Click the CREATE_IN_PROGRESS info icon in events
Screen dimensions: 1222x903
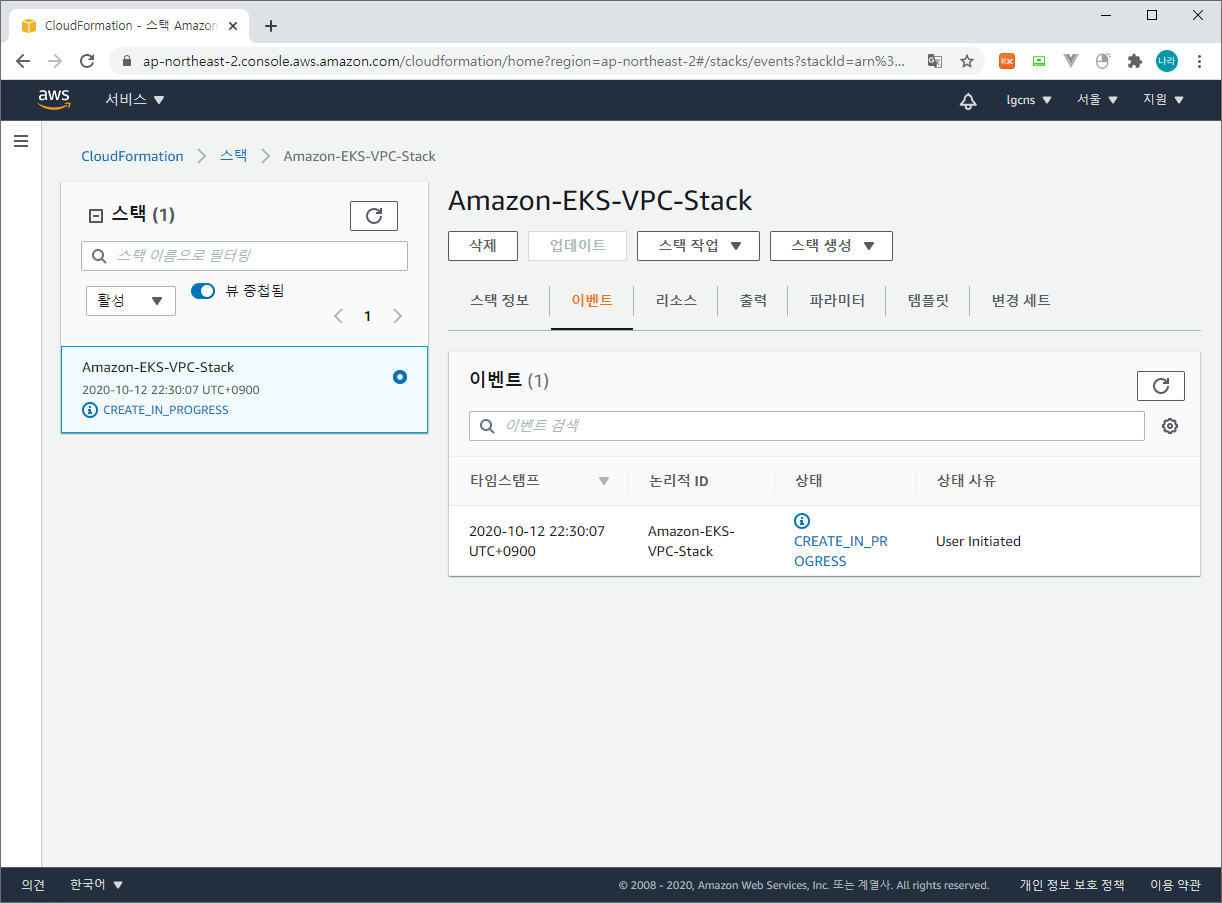801,521
